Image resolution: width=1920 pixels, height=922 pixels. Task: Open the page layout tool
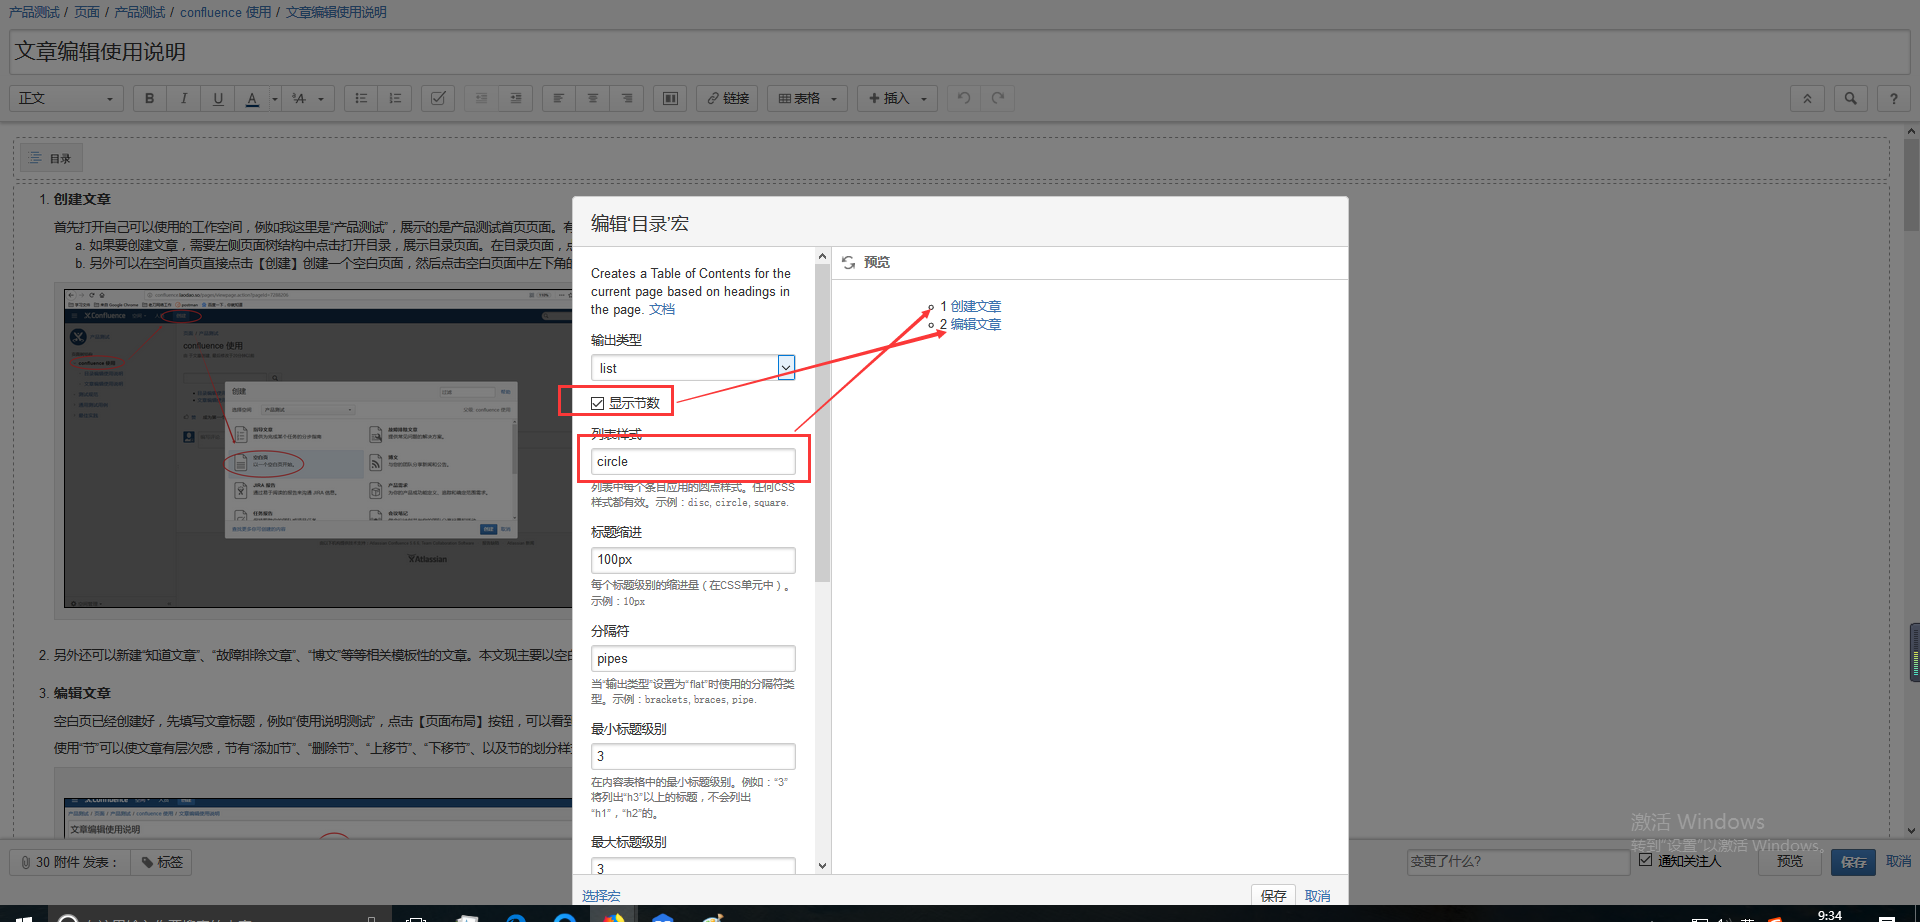[x=669, y=98]
